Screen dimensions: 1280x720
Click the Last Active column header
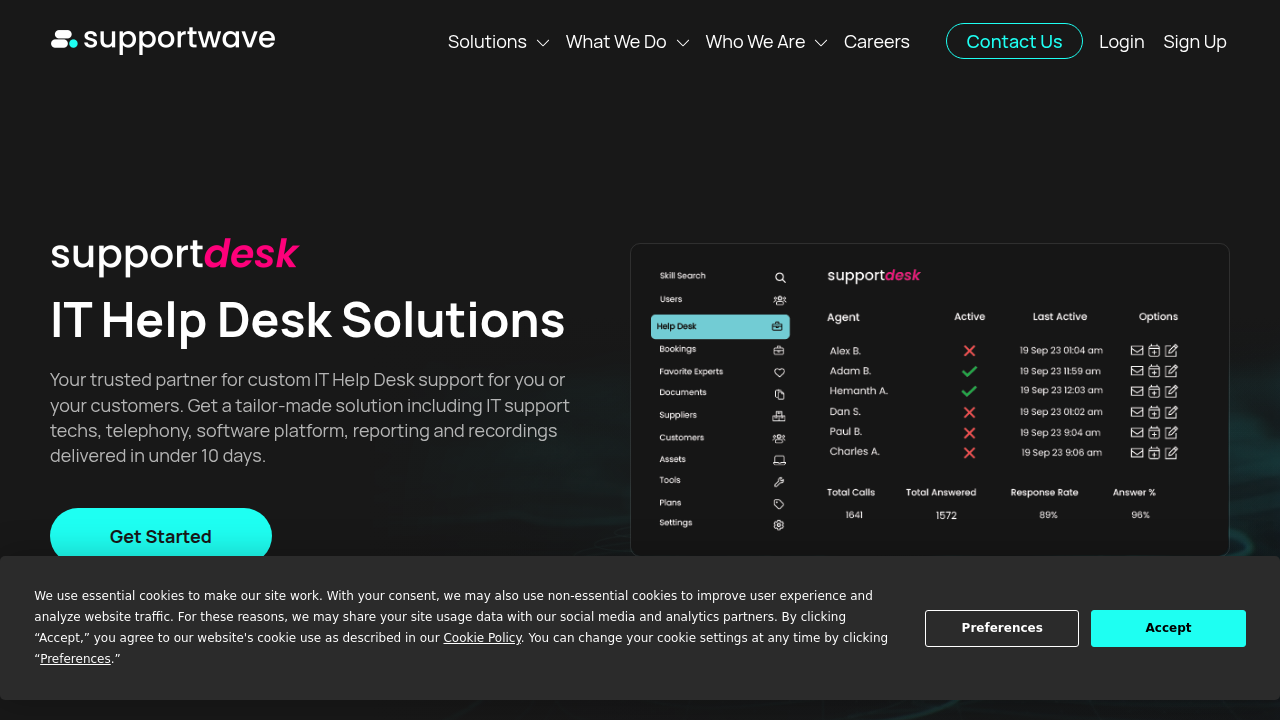click(x=1060, y=317)
